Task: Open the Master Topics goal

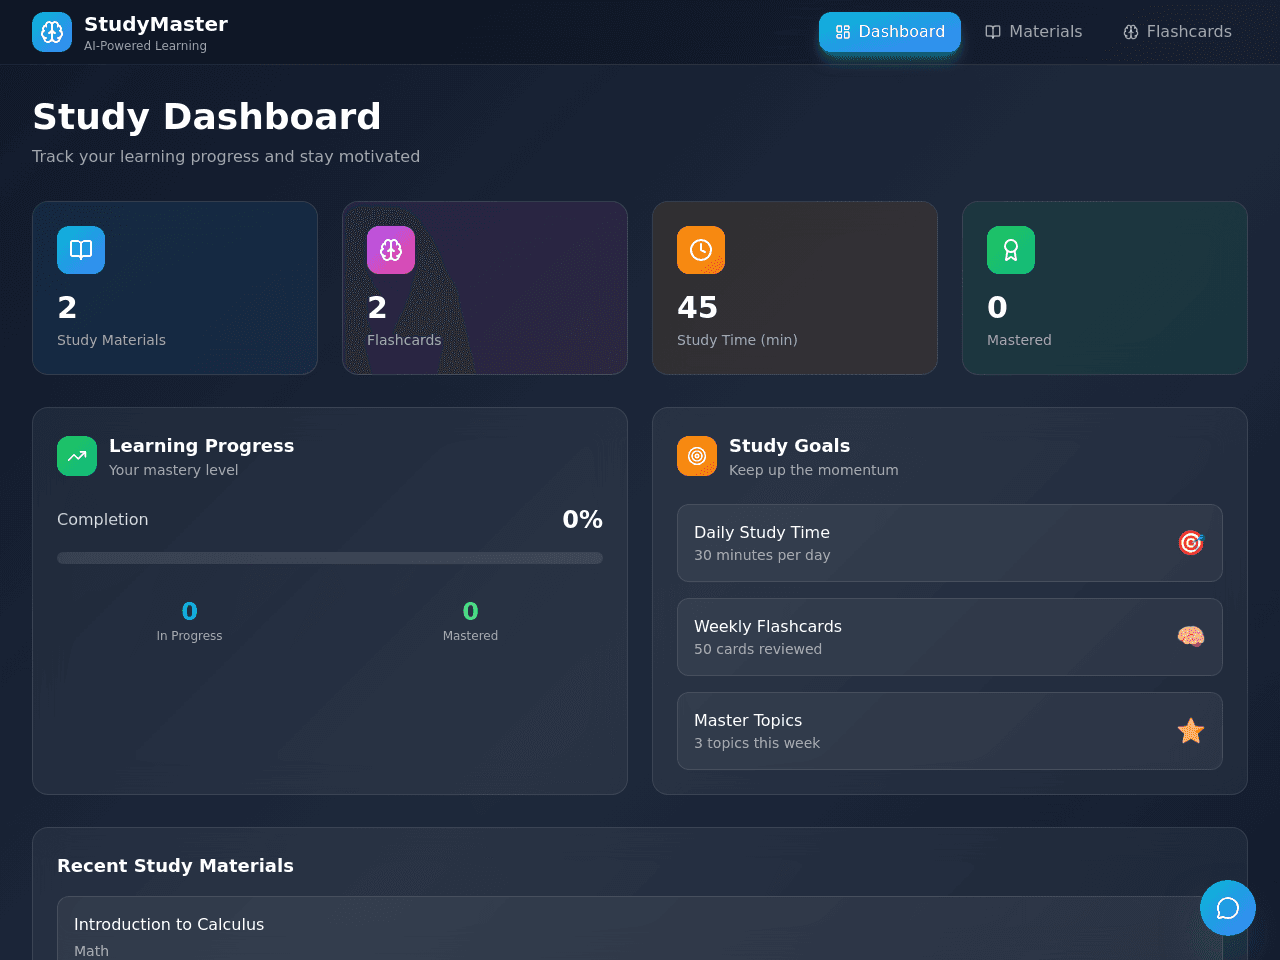Action: (x=950, y=731)
